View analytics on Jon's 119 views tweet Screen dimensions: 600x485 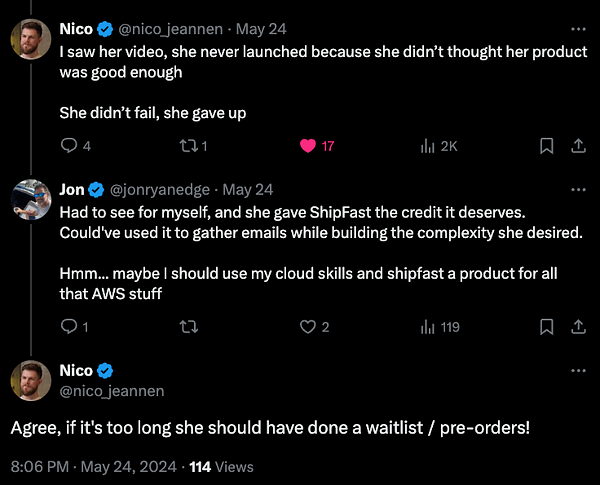click(429, 327)
